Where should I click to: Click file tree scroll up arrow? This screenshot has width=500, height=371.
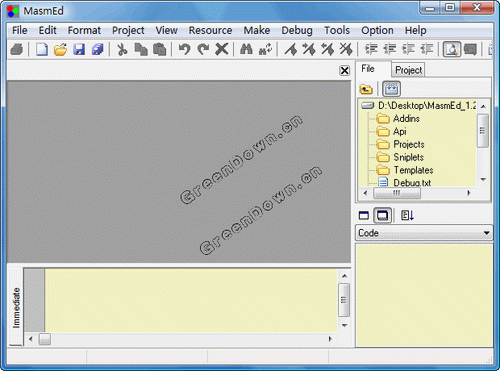click(x=483, y=106)
